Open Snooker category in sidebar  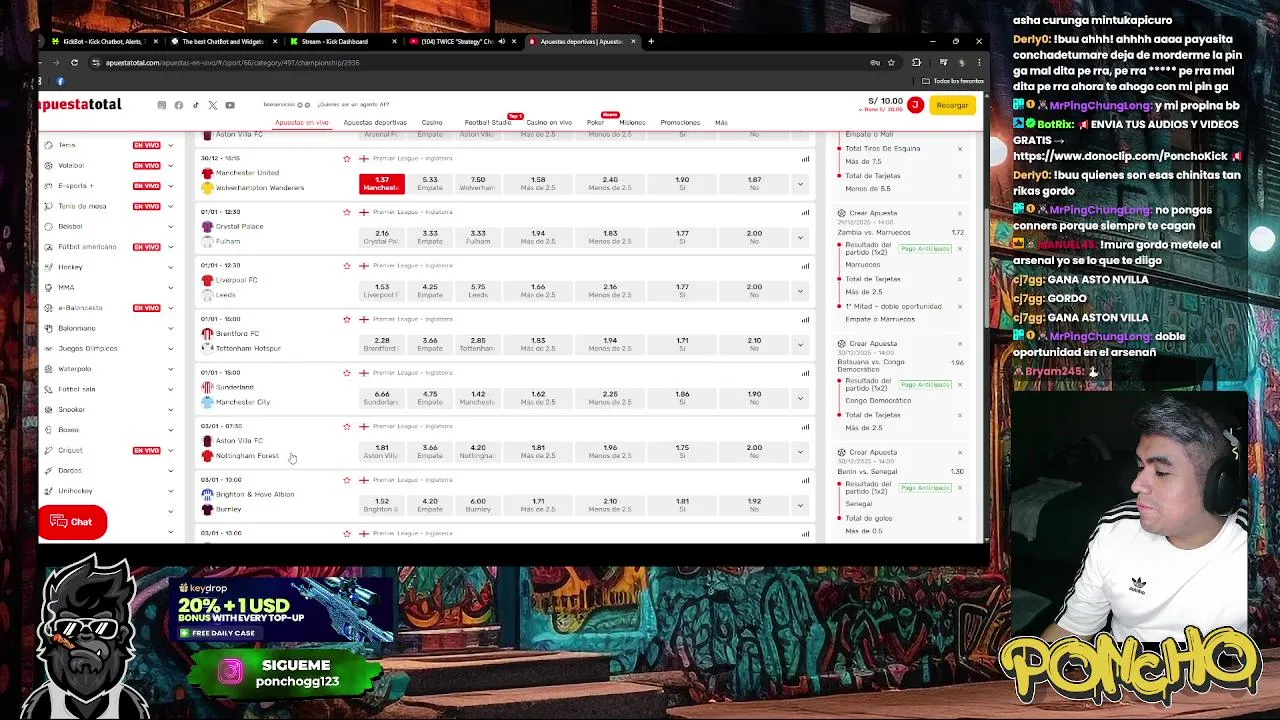[71, 409]
